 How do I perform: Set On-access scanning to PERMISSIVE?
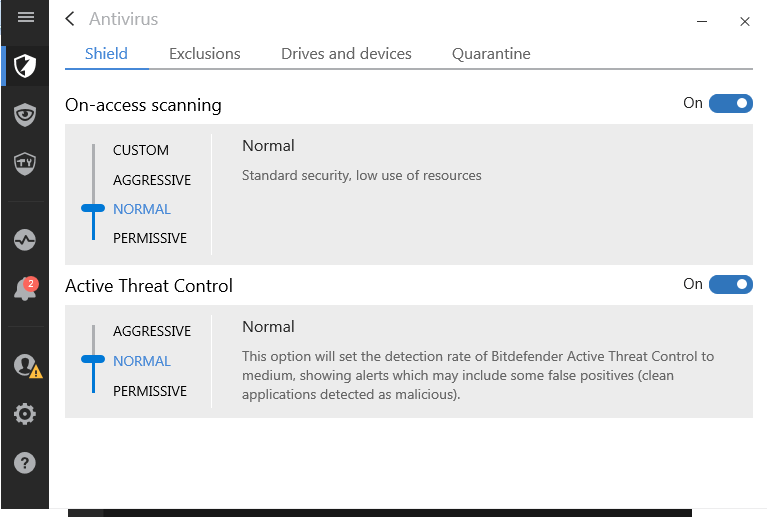tap(150, 238)
